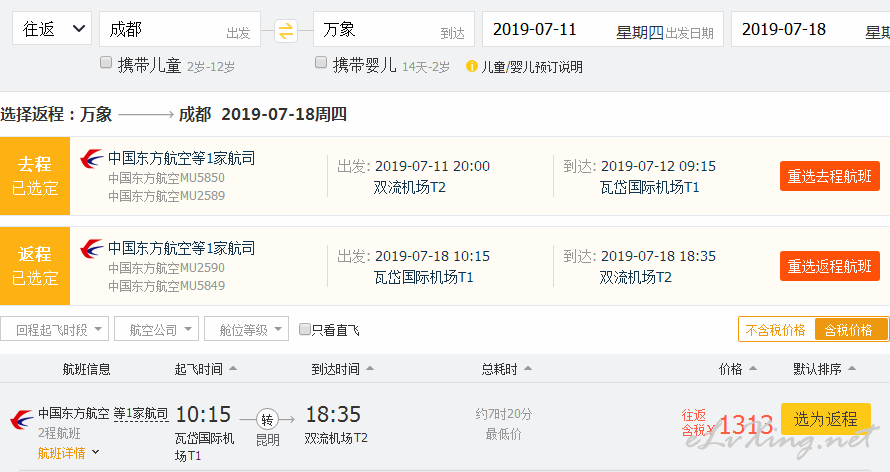Click the 成都 departure city field
The width and height of the screenshot is (890, 472).
pyautogui.click(x=180, y=29)
